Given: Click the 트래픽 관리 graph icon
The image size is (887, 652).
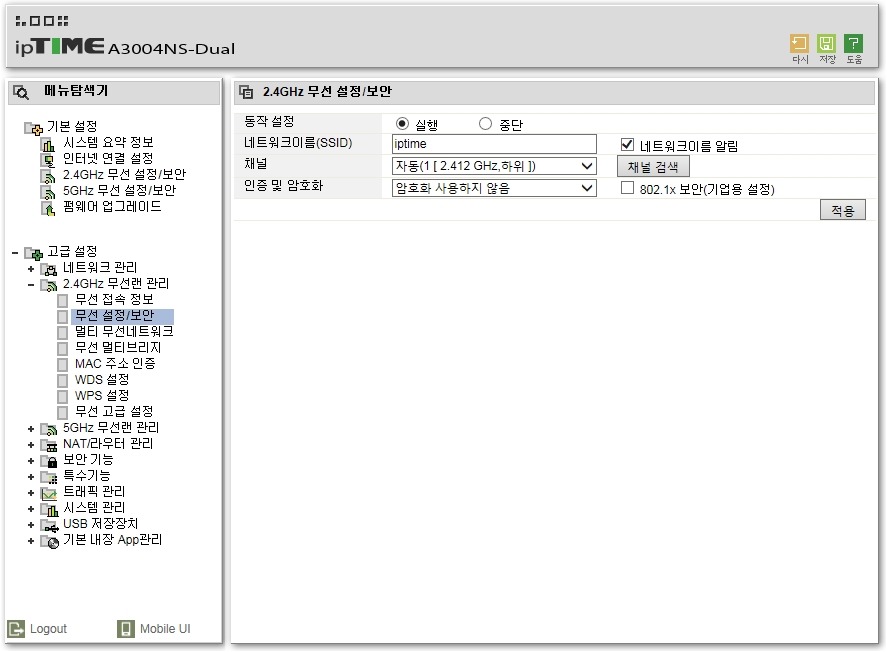Looking at the screenshot, I should (49, 494).
